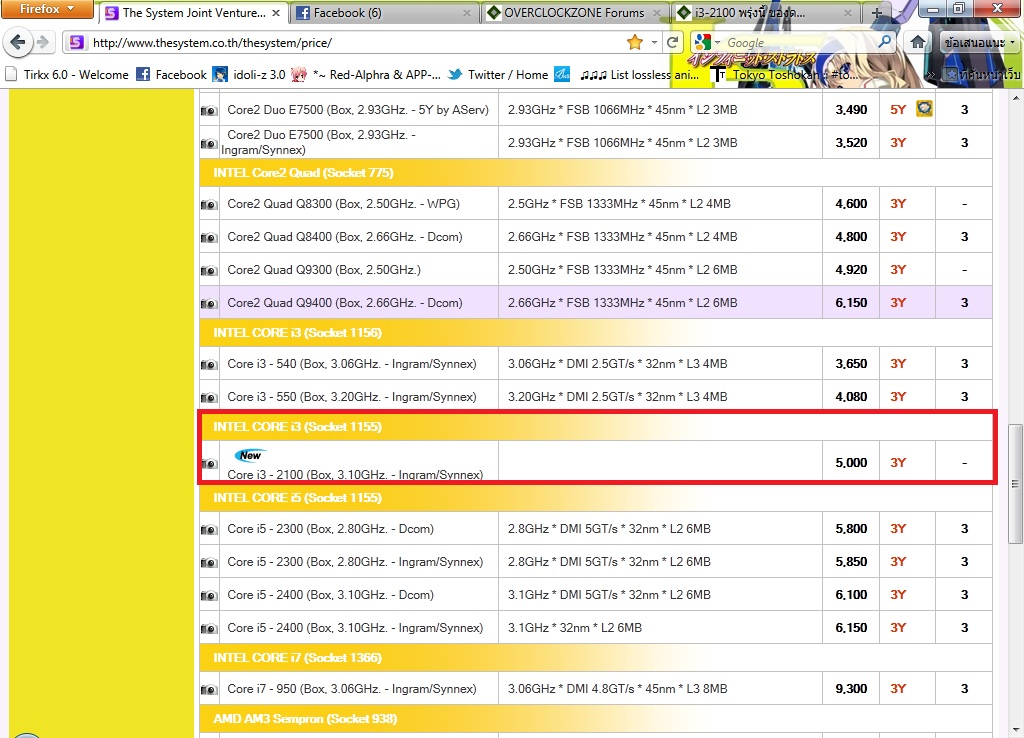
Task: Click the site favicon in address bar
Action: (76, 42)
